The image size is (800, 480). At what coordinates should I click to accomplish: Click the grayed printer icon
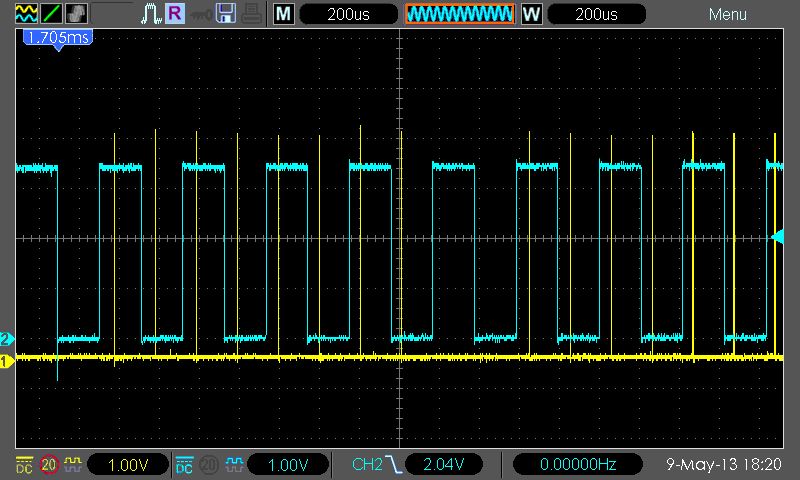coord(252,14)
